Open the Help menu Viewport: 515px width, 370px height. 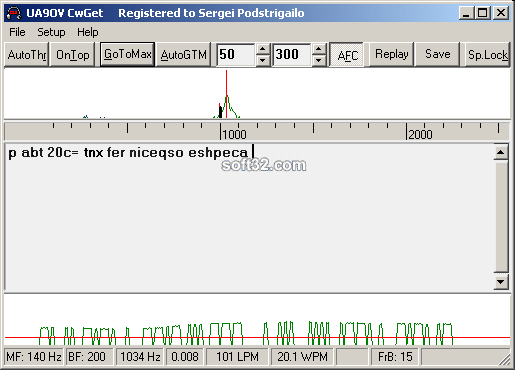click(88, 32)
